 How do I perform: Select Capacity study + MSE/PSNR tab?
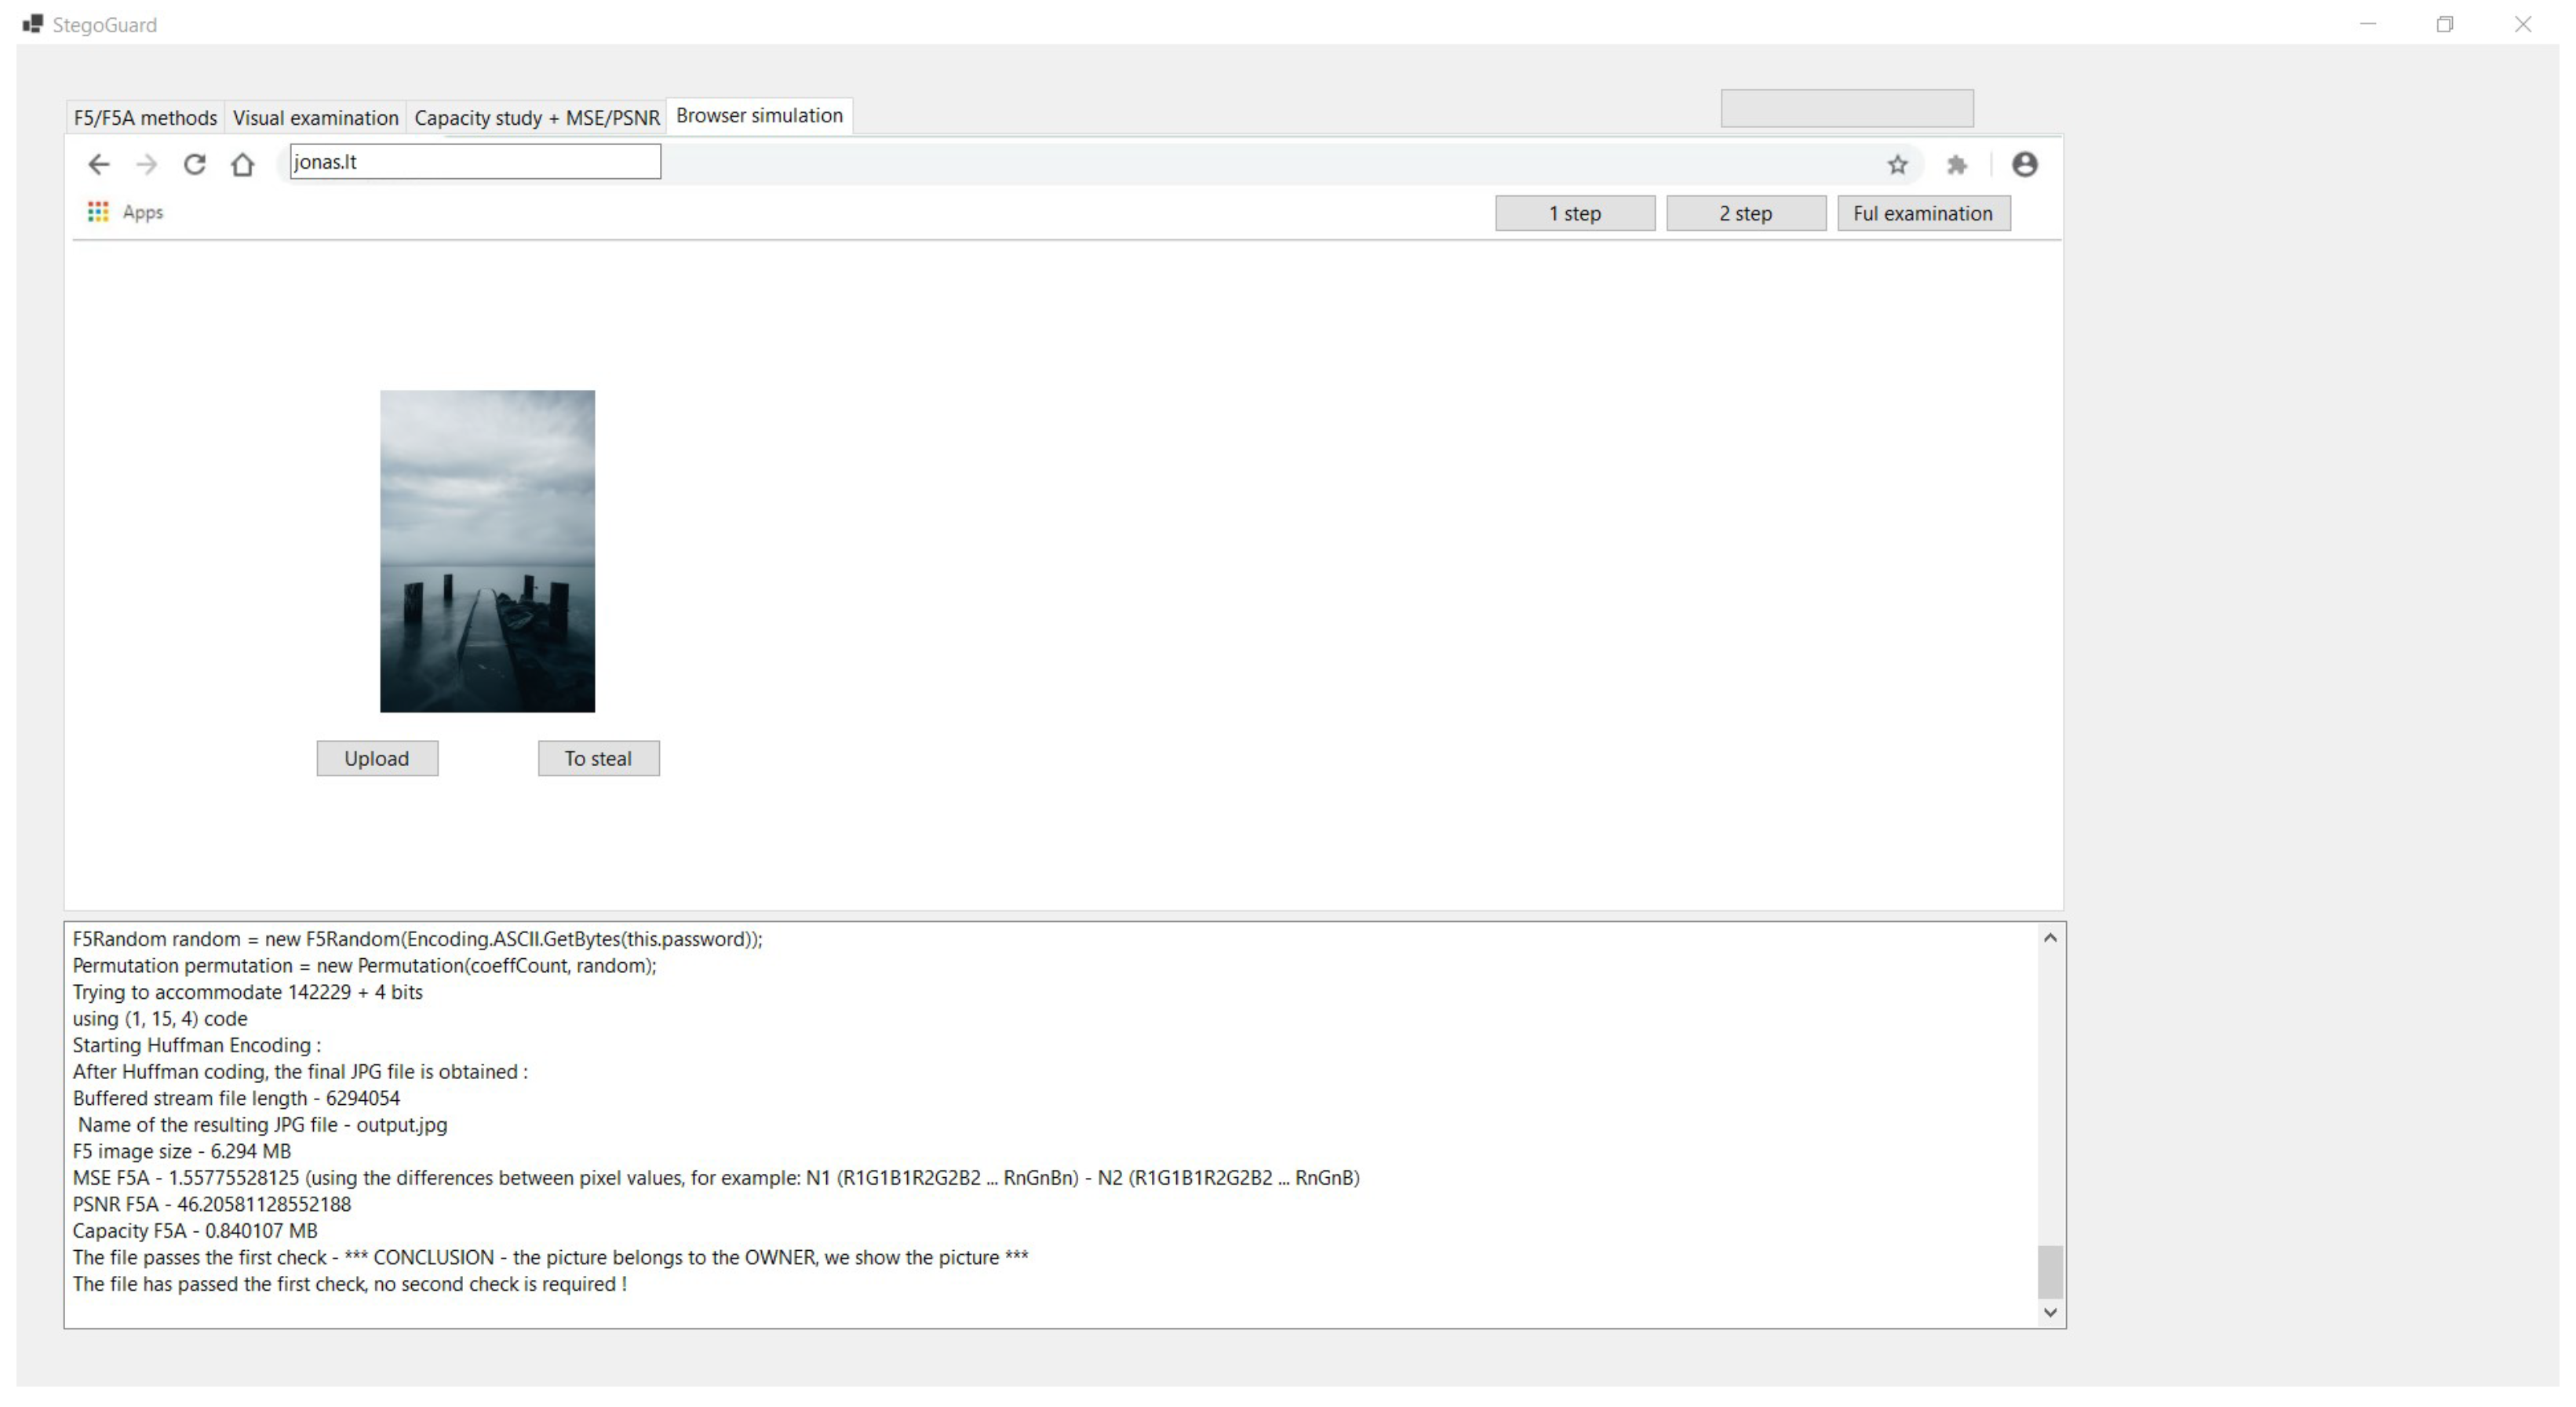(x=537, y=118)
